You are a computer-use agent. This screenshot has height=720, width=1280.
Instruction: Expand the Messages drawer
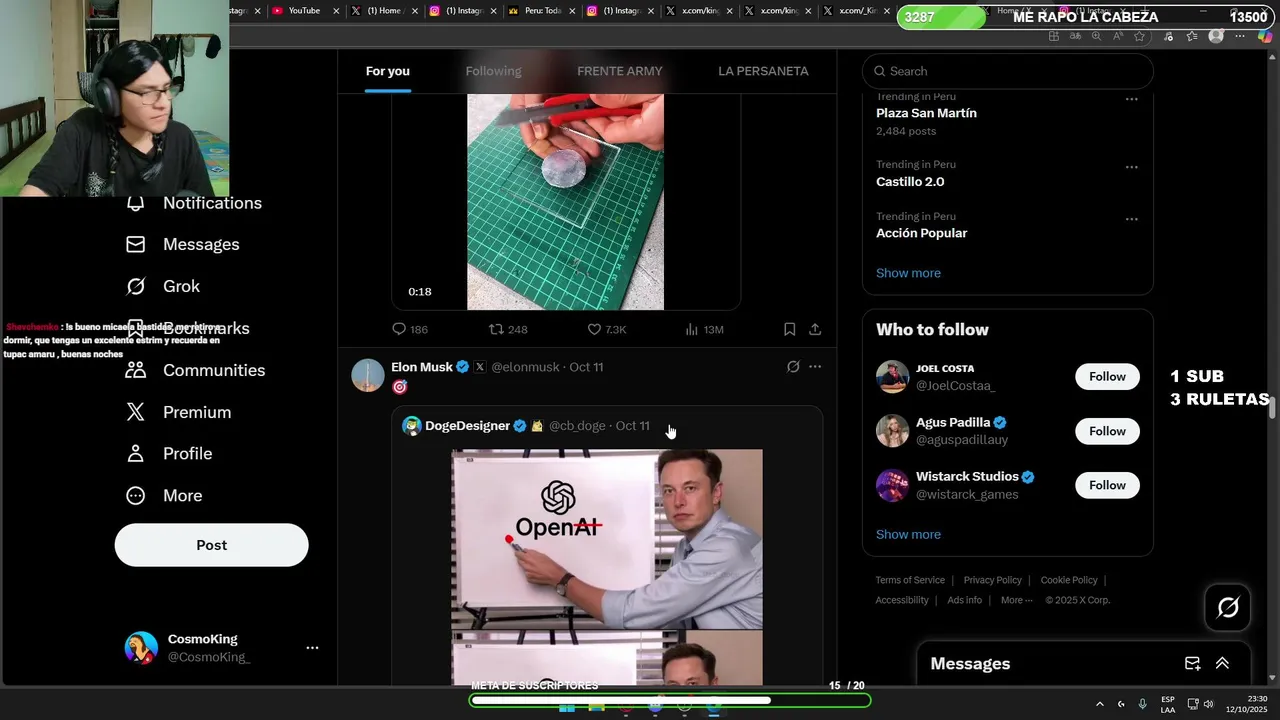coord(1222,664)
